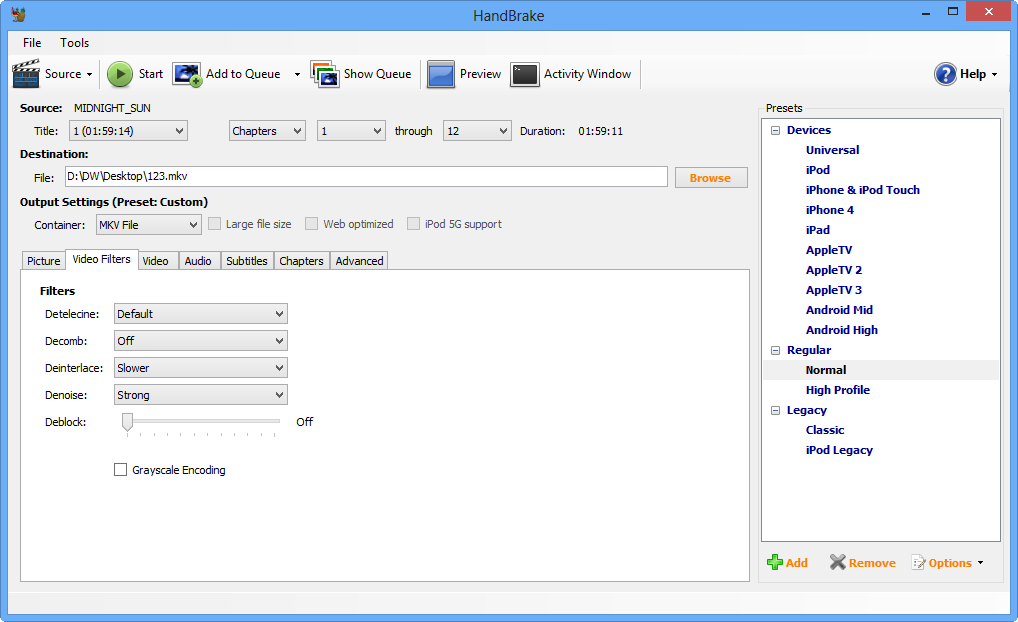Click the Start label in toolbar
1018x622 pixels.
point(151,74)
